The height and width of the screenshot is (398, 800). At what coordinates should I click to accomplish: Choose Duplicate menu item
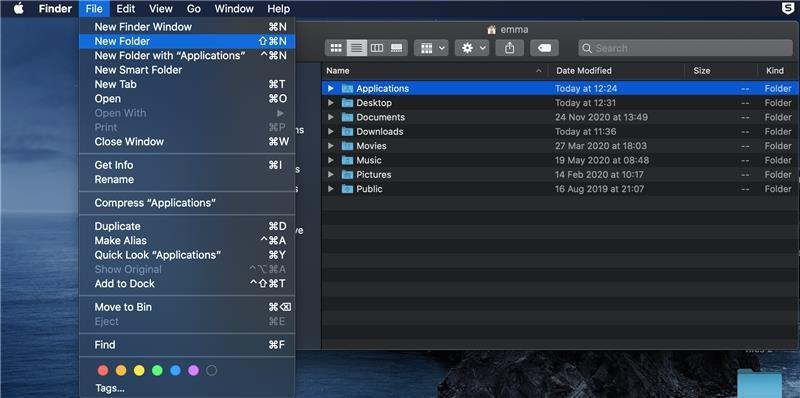[x=187, y=226]
